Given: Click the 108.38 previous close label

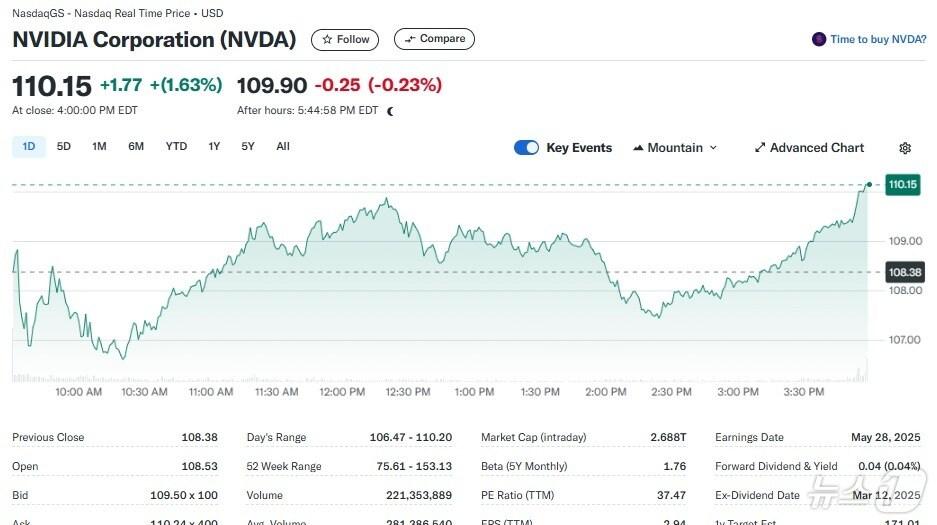Looking at the screenshot, I should click(x=902, y=272).
